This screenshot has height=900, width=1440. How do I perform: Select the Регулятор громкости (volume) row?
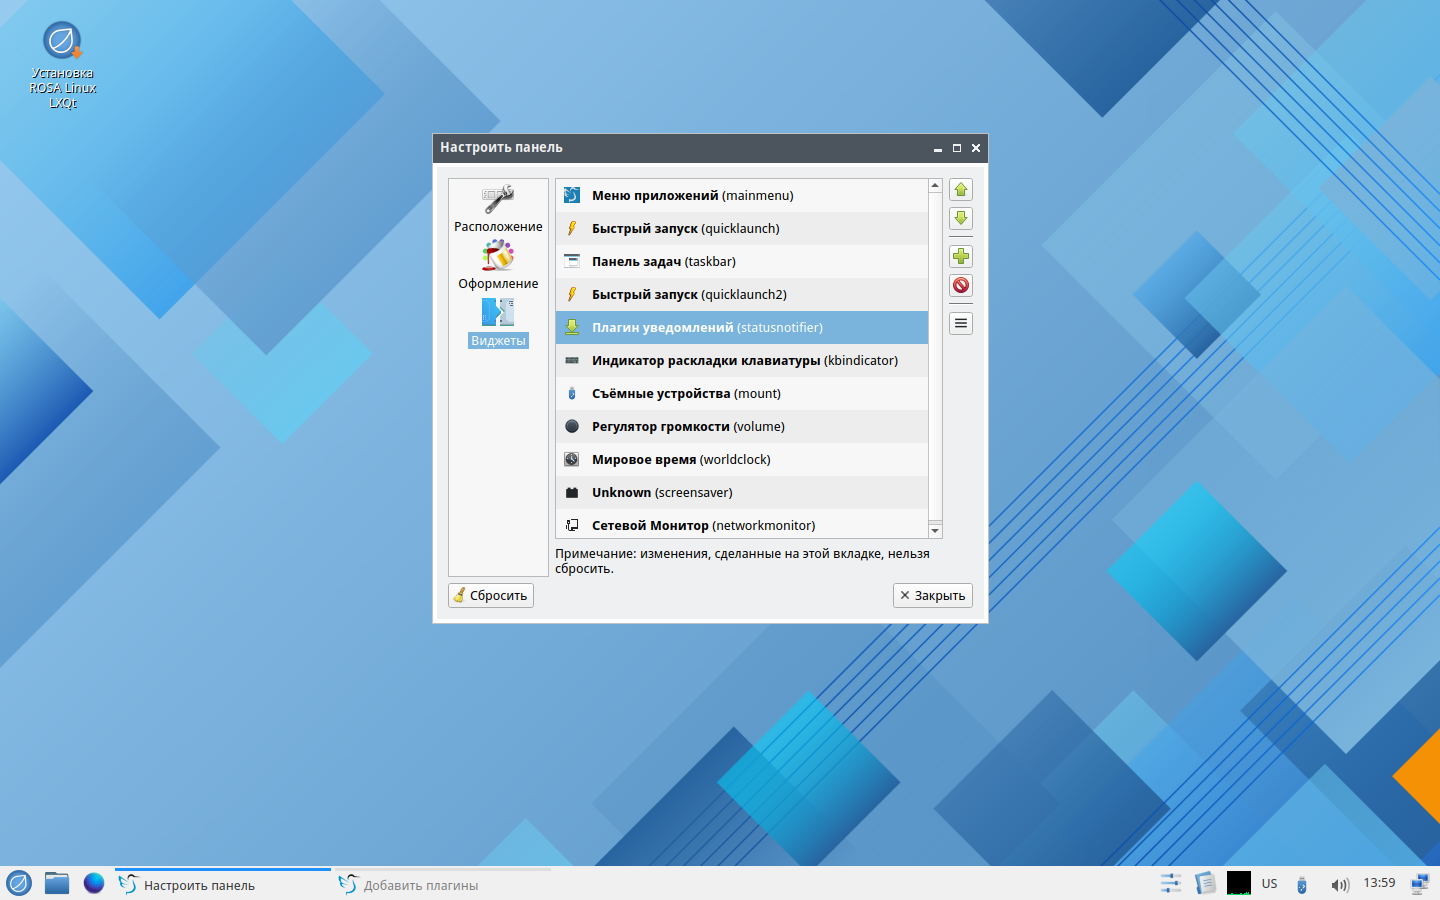coord(742,426)
